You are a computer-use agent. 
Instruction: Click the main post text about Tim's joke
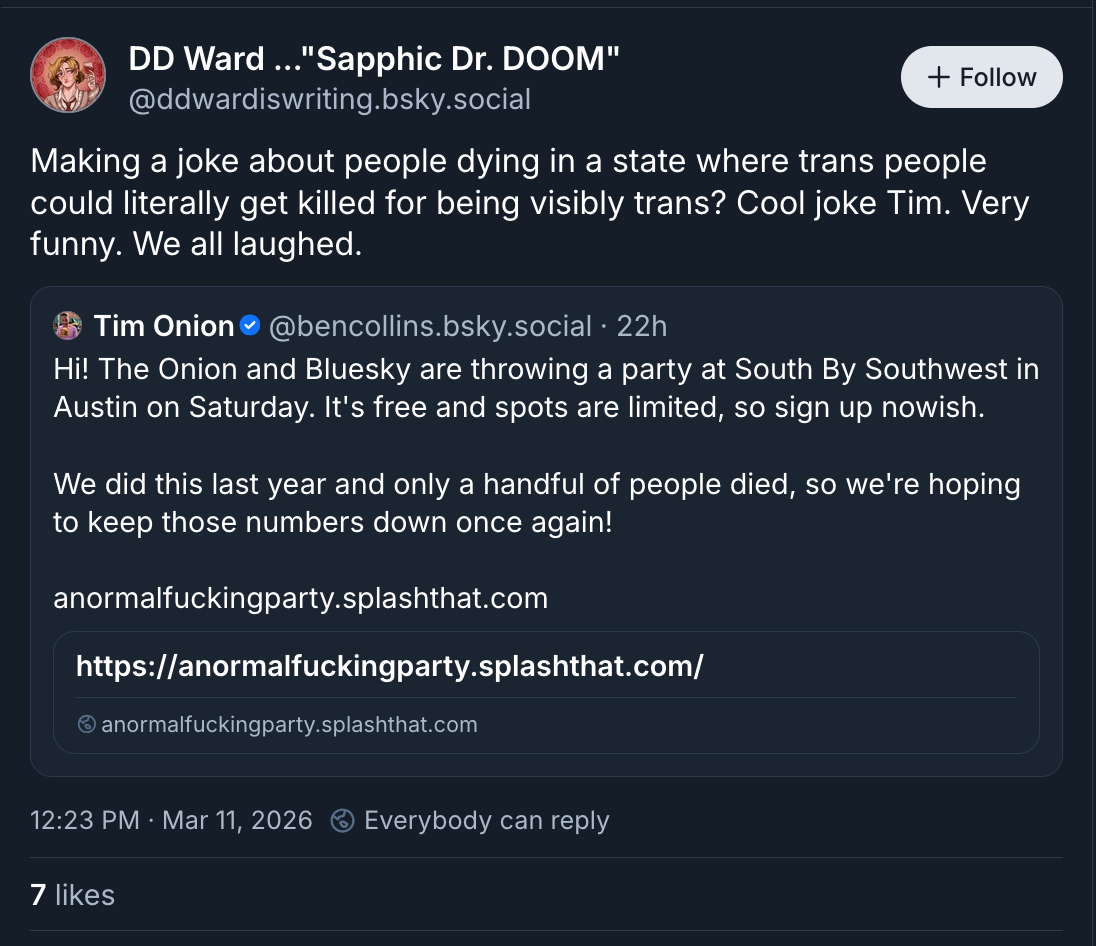click(529, 202)
